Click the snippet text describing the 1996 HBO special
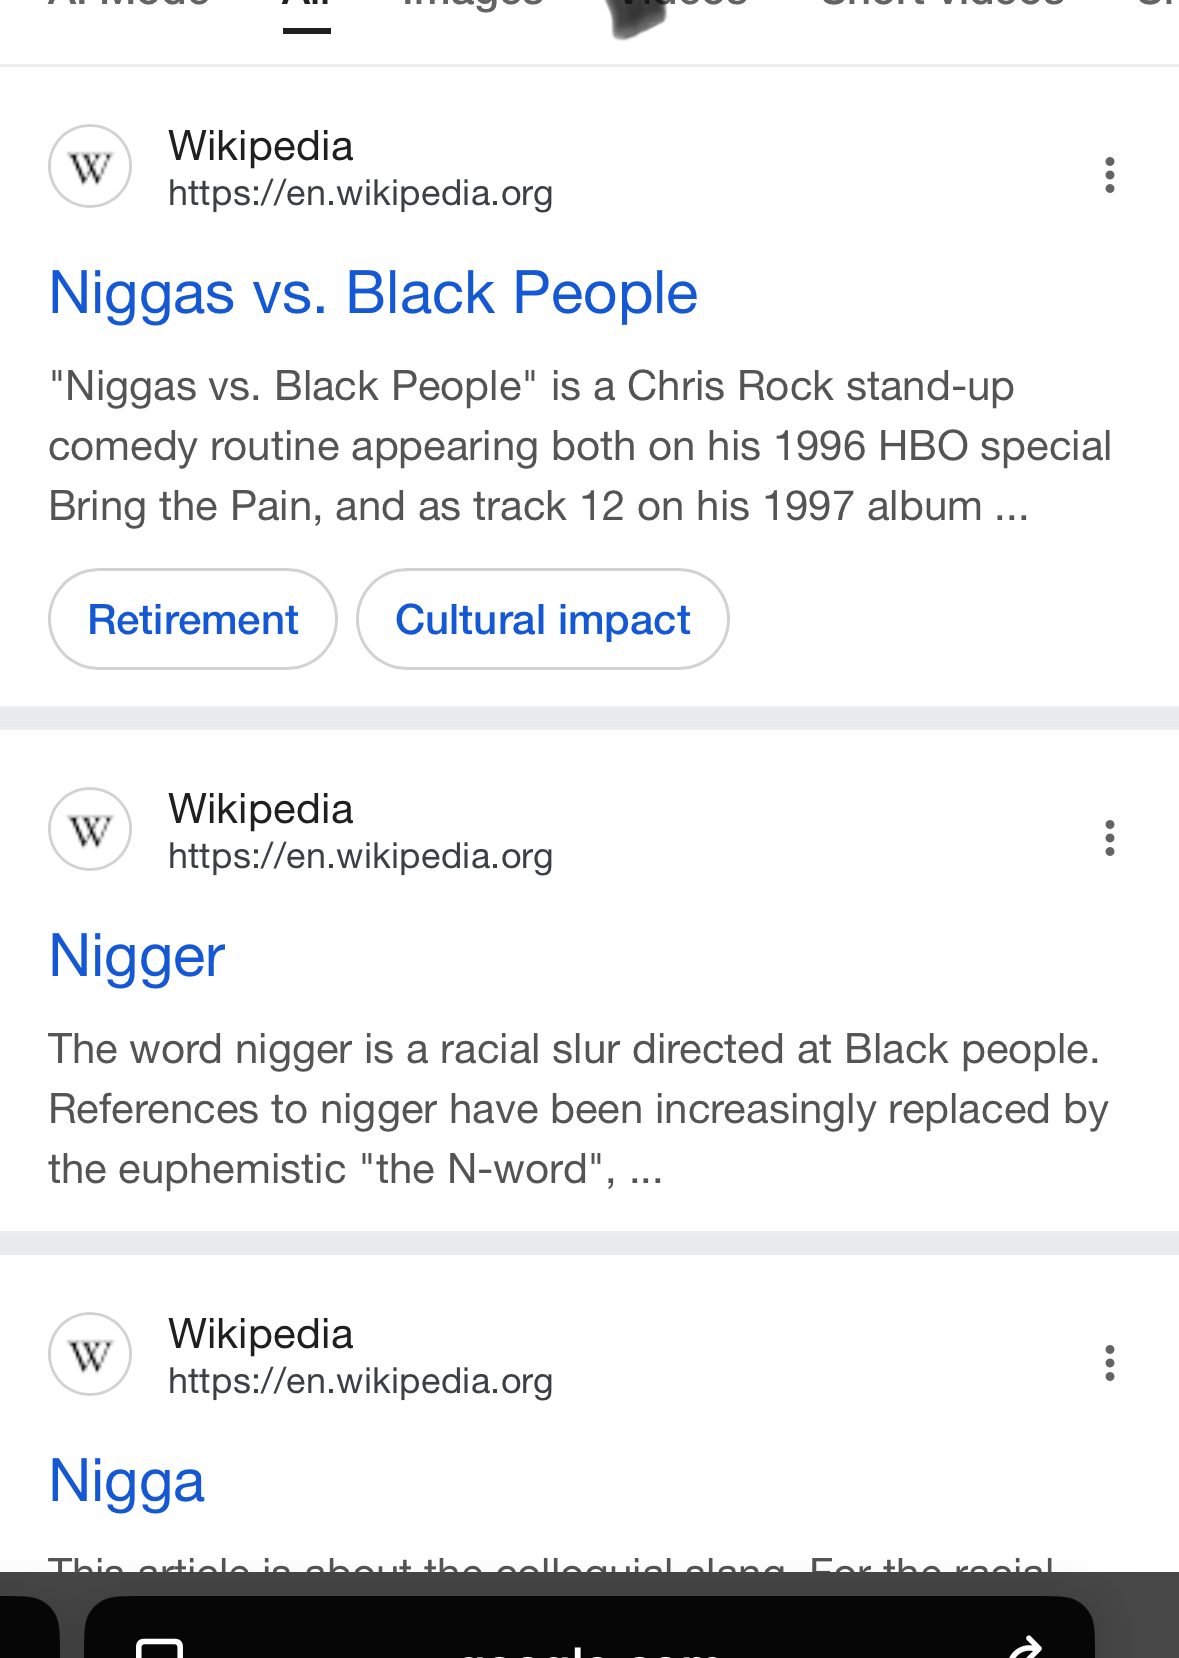This screenshot has width=1179, height=1658. point(580,446)
